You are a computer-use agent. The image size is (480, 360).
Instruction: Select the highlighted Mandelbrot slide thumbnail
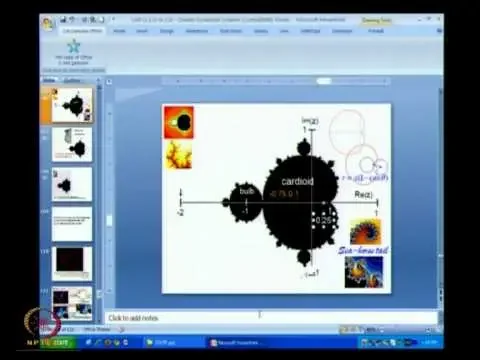coord(72,105)
